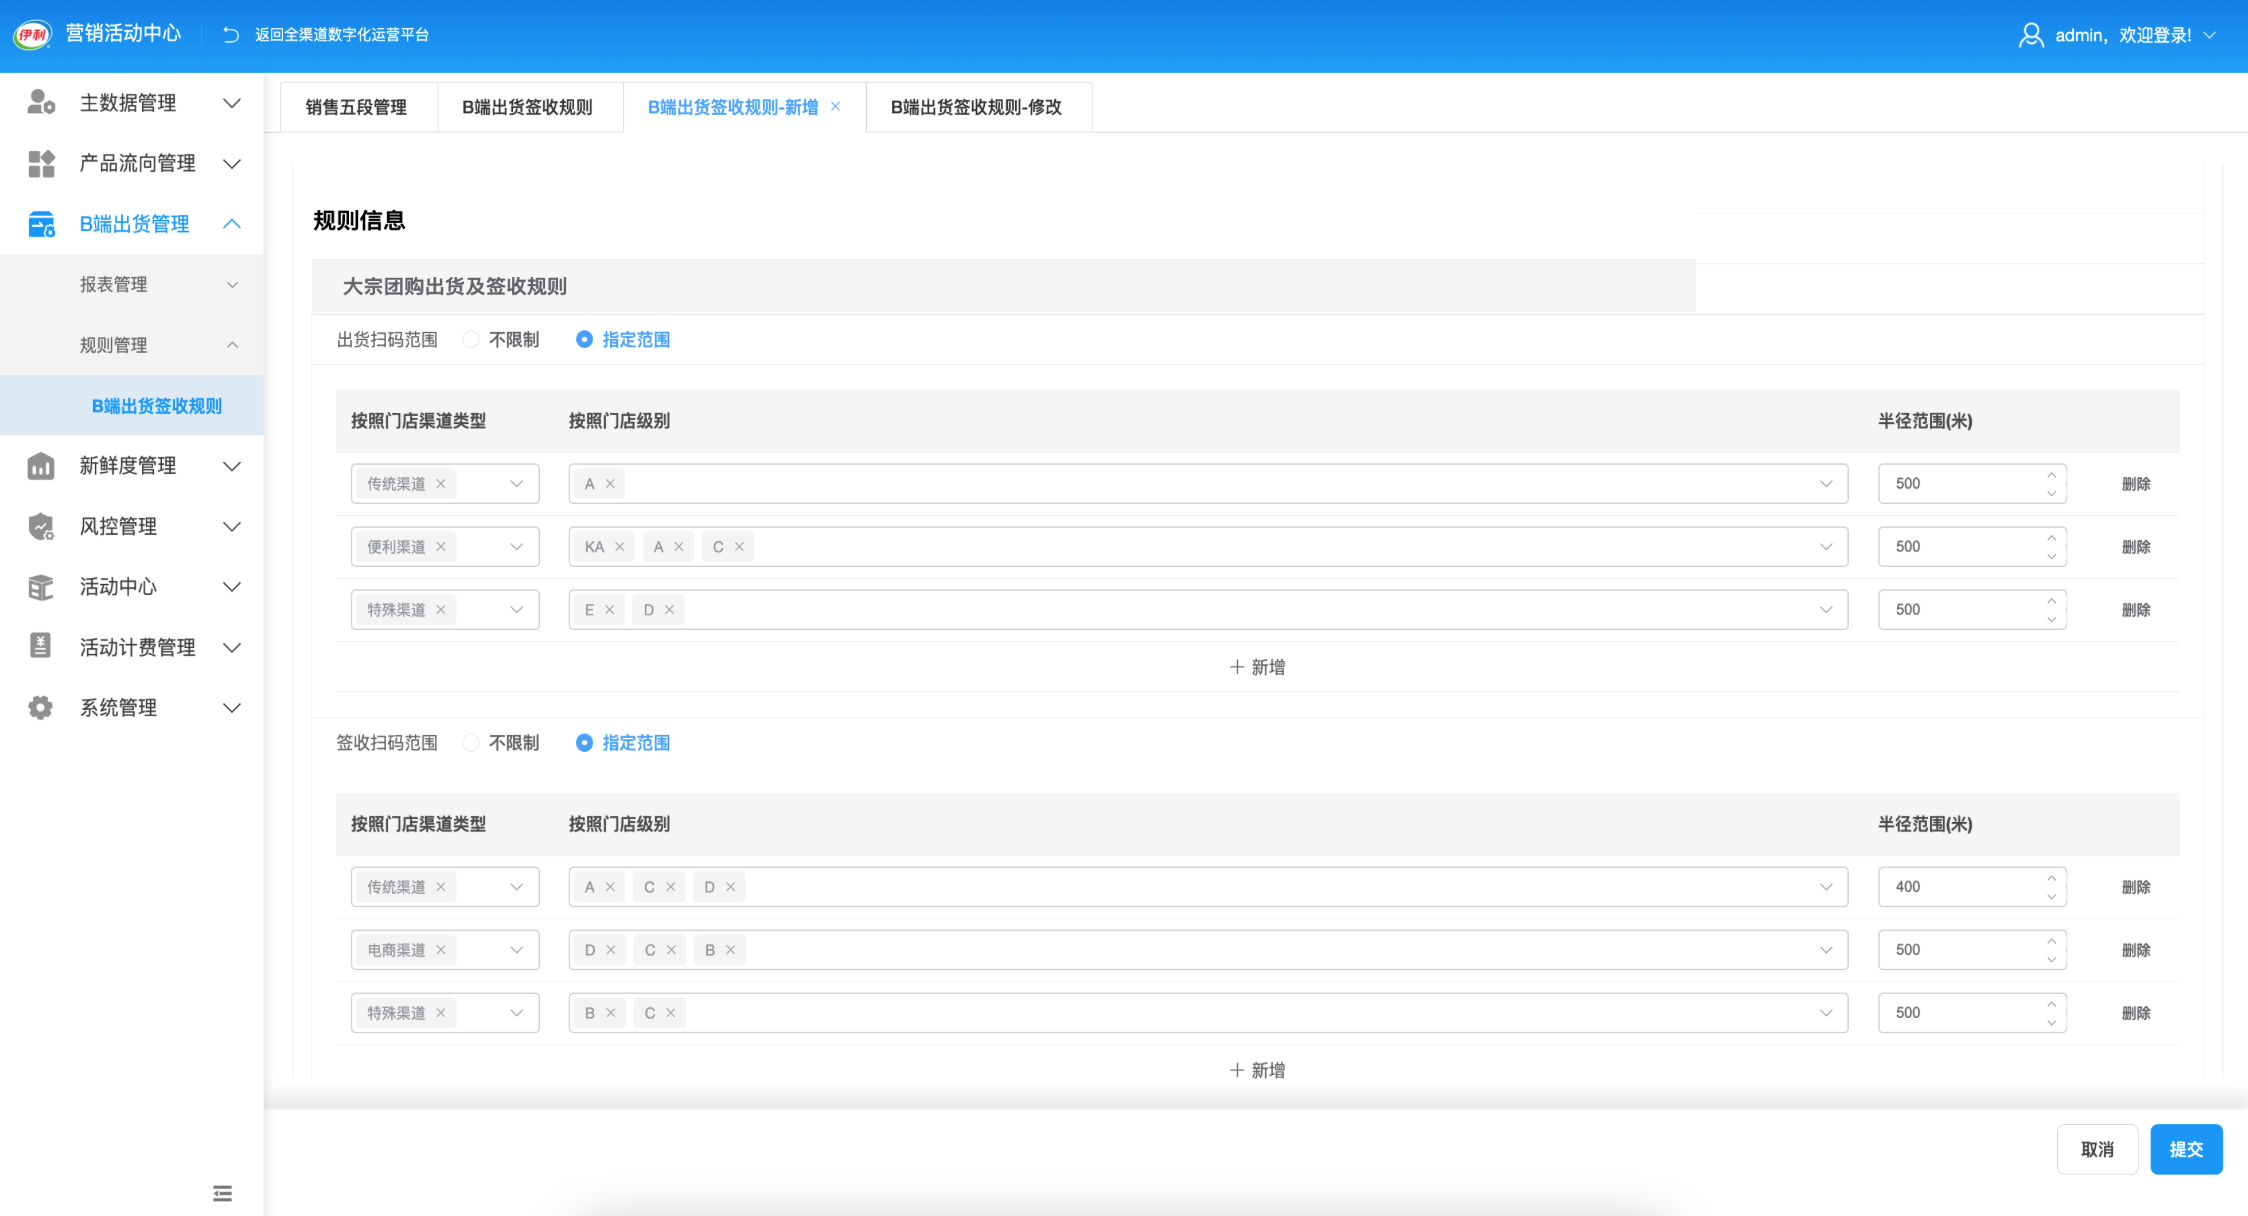Select 指定范围 for 签收扫码范围
2248x1216 pixels.
coord(623,743)
